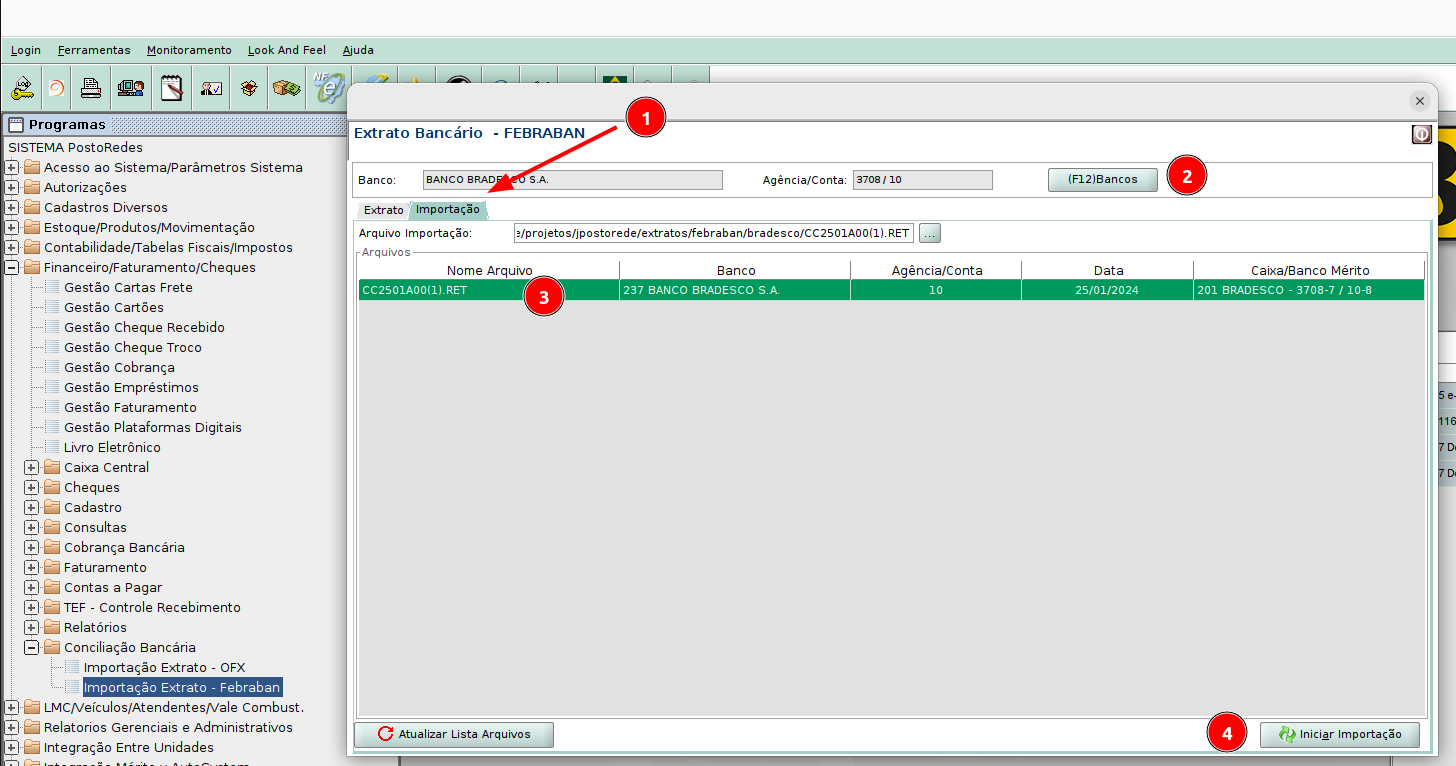1456x766 pixels.
Task: Expand the Contas a Pagar folder
Action: pos(32,588)
